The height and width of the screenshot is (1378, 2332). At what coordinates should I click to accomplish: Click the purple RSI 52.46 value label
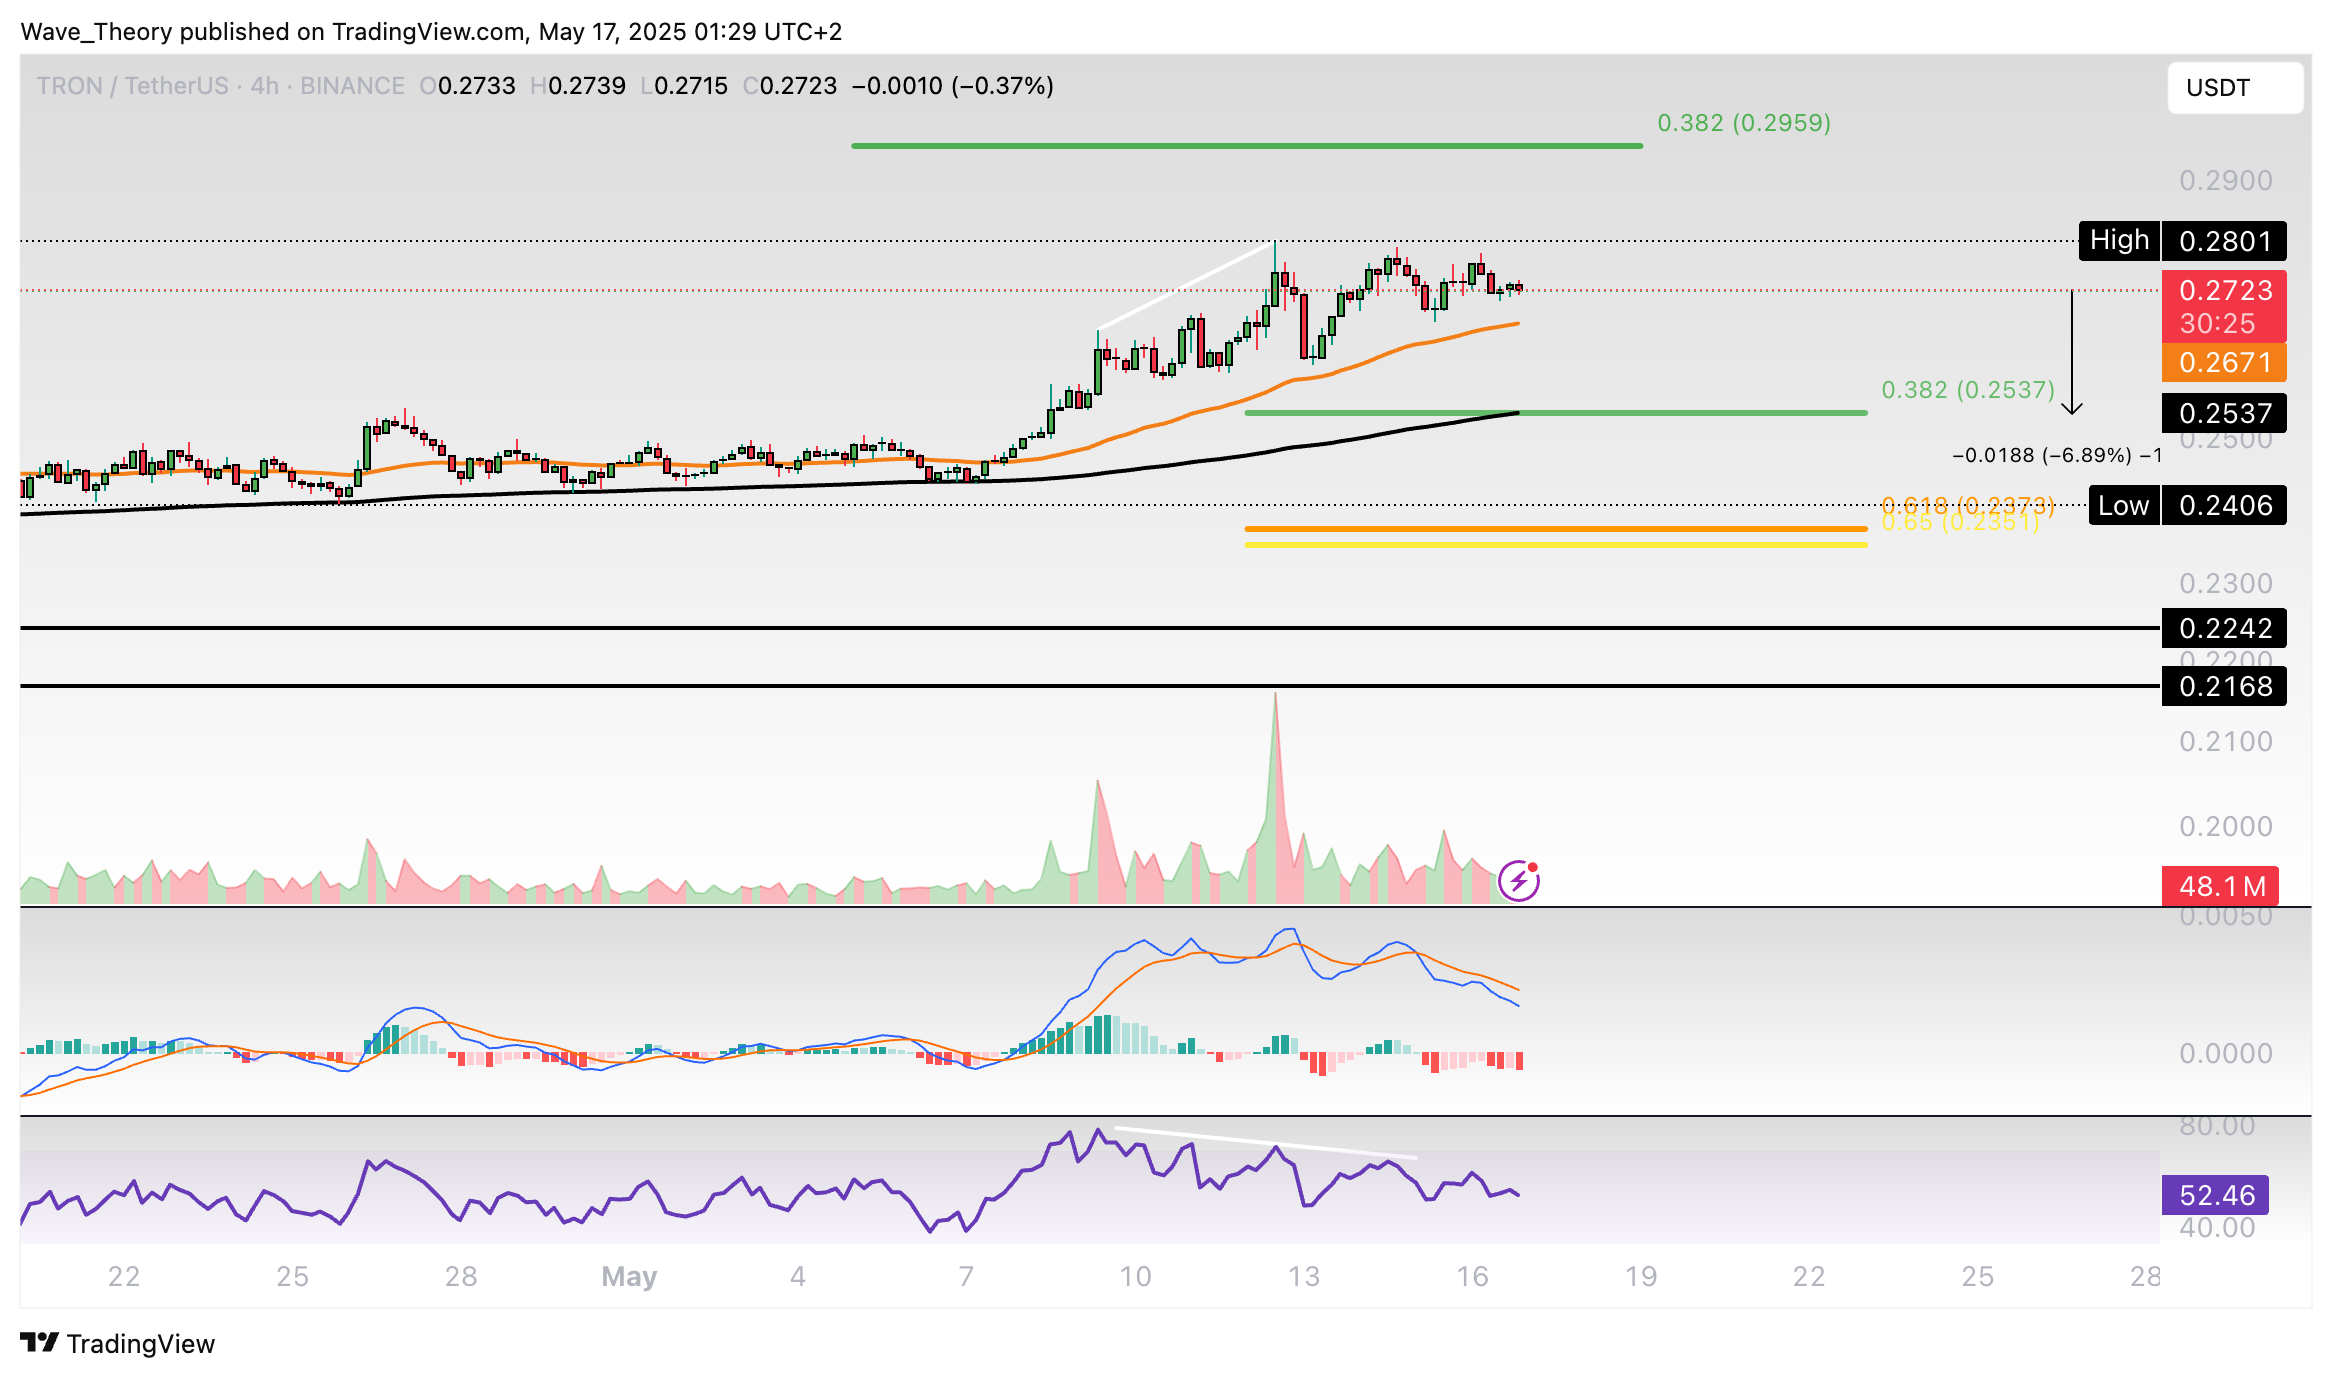tap(2215, 1195)
